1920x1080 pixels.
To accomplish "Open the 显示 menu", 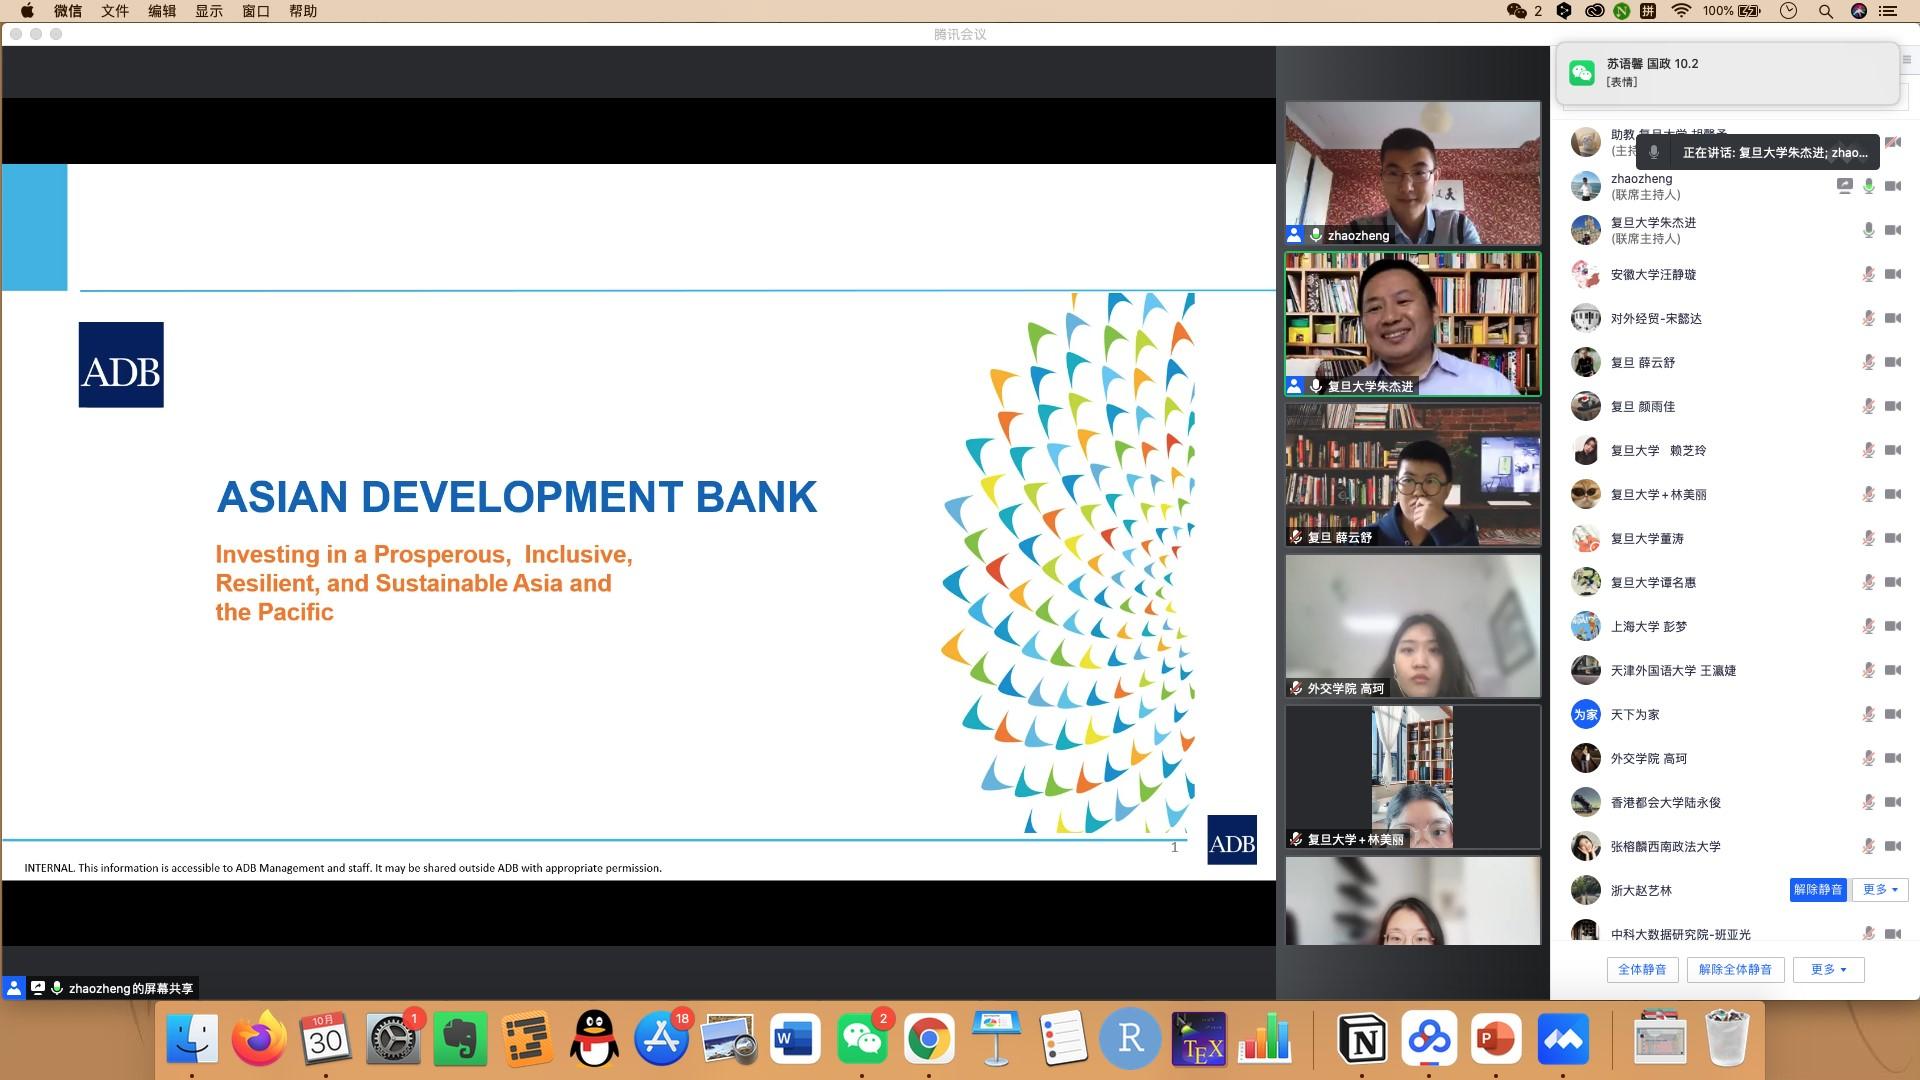I will 209,11.
